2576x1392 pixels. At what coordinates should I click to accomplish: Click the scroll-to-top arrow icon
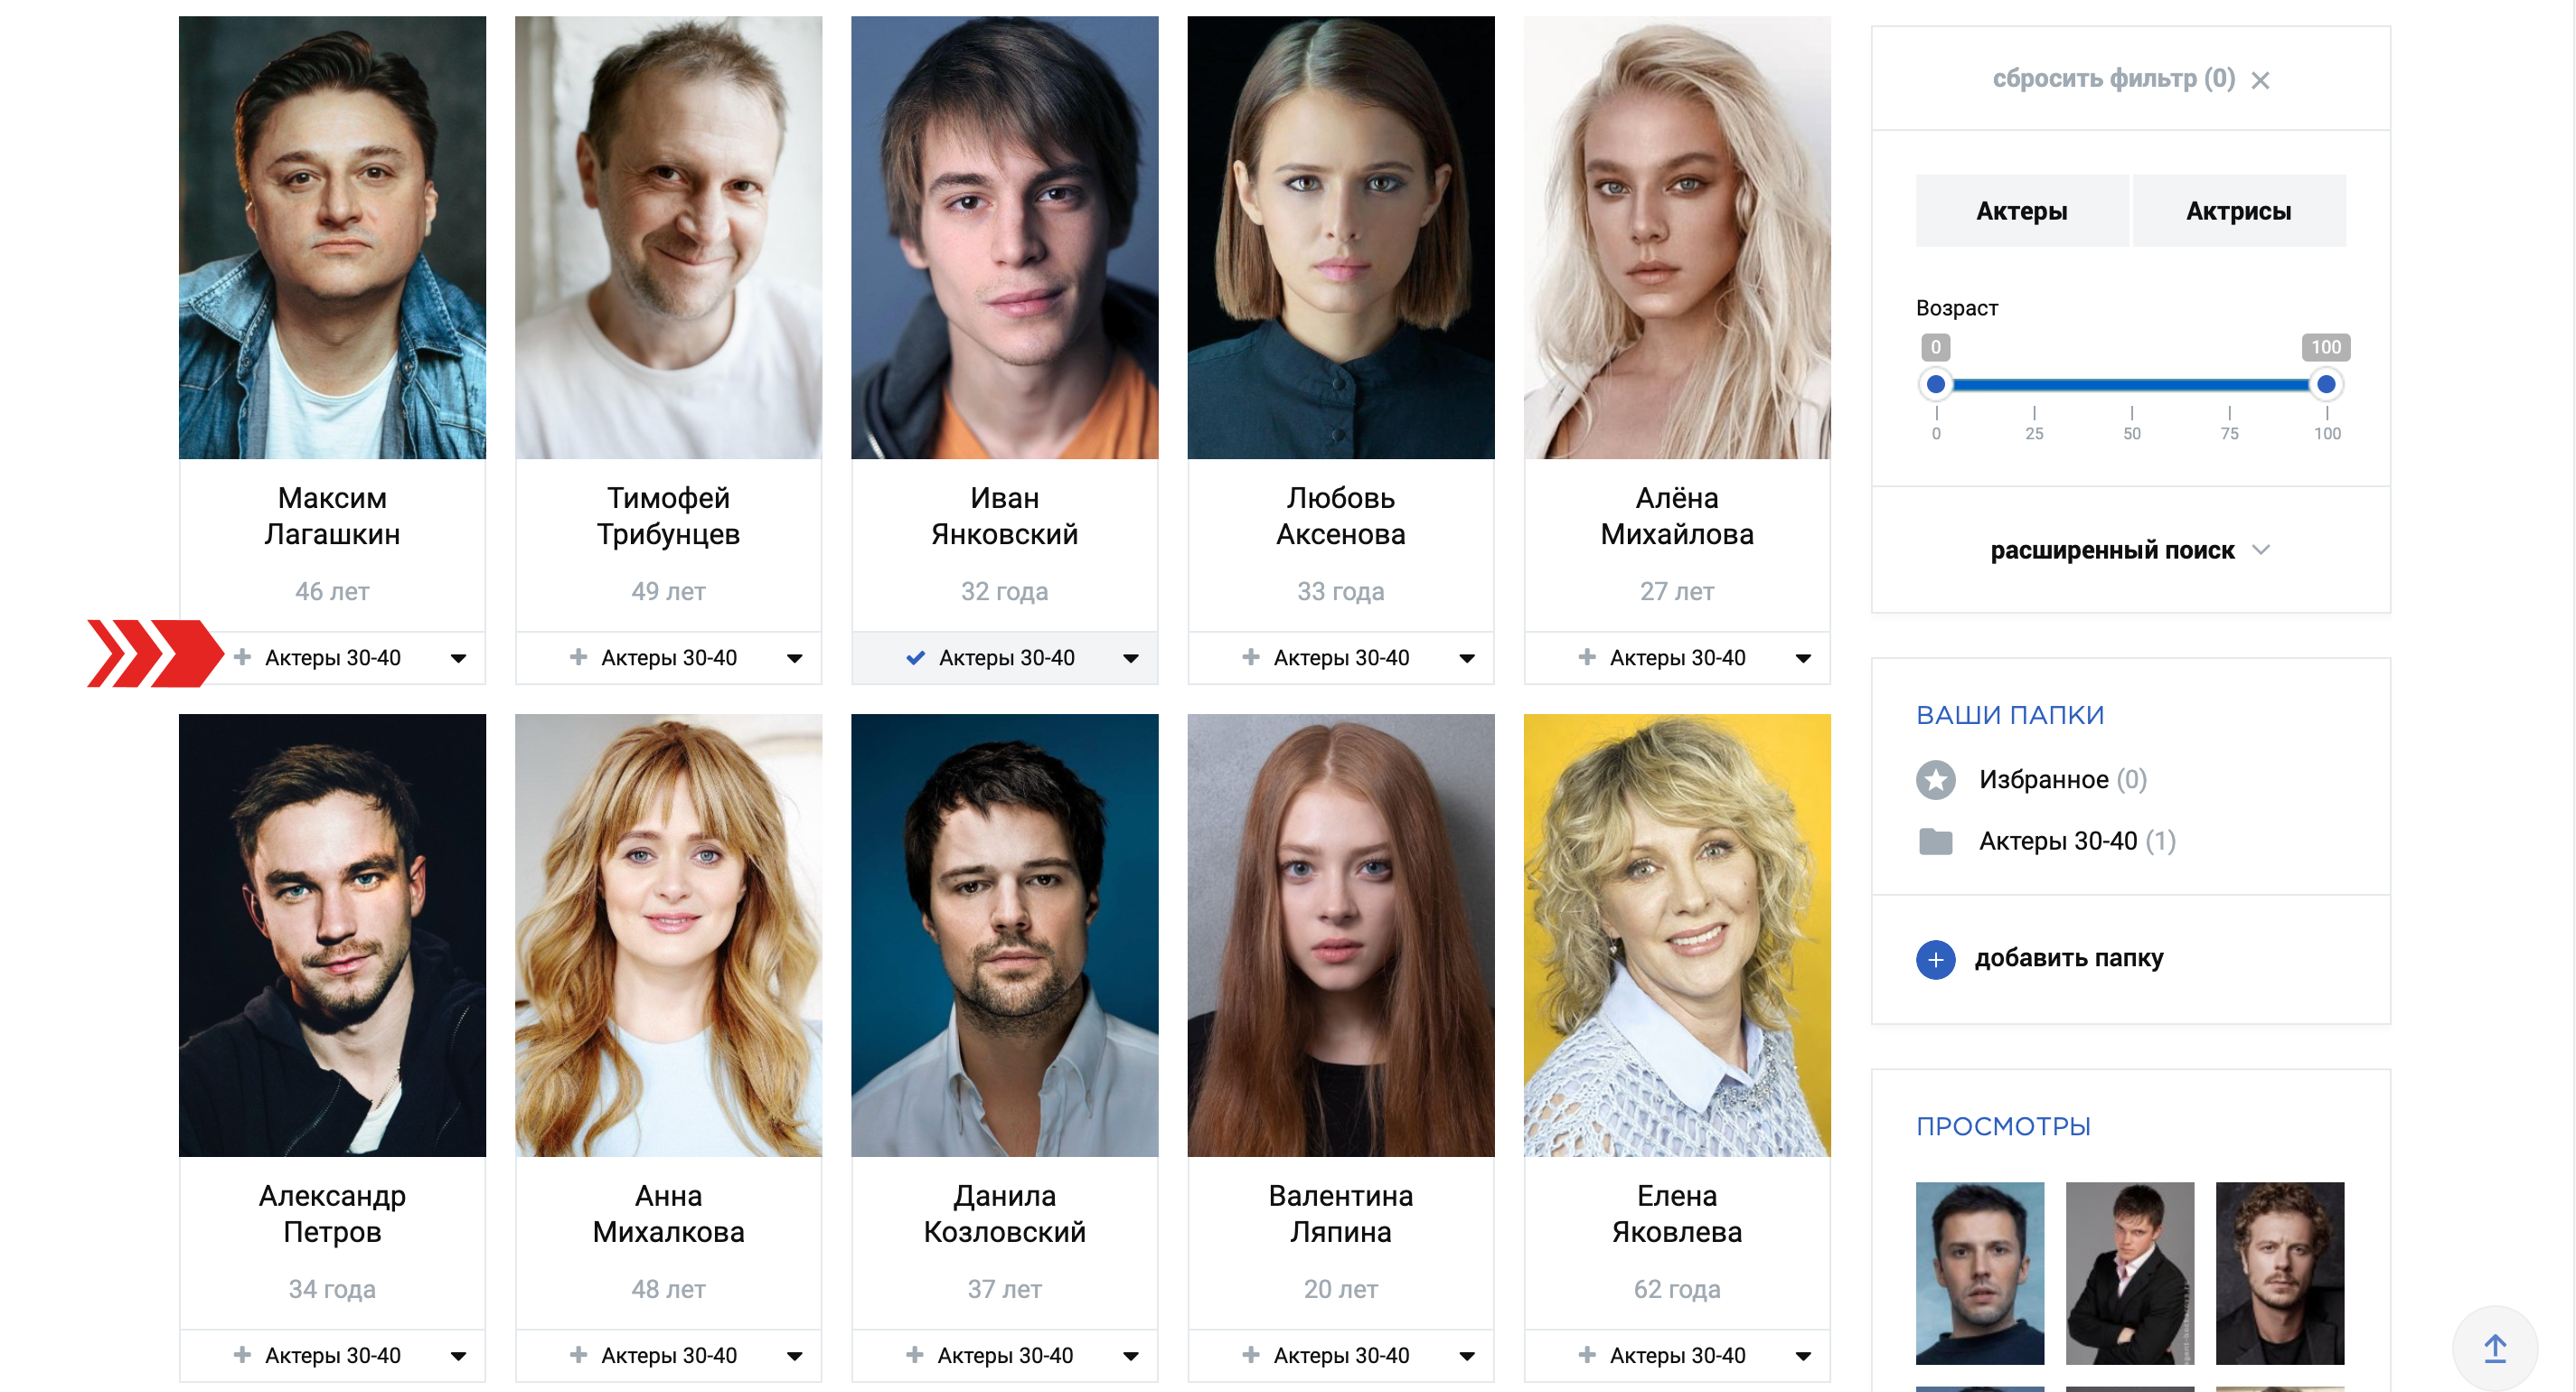[2495, 1349]
